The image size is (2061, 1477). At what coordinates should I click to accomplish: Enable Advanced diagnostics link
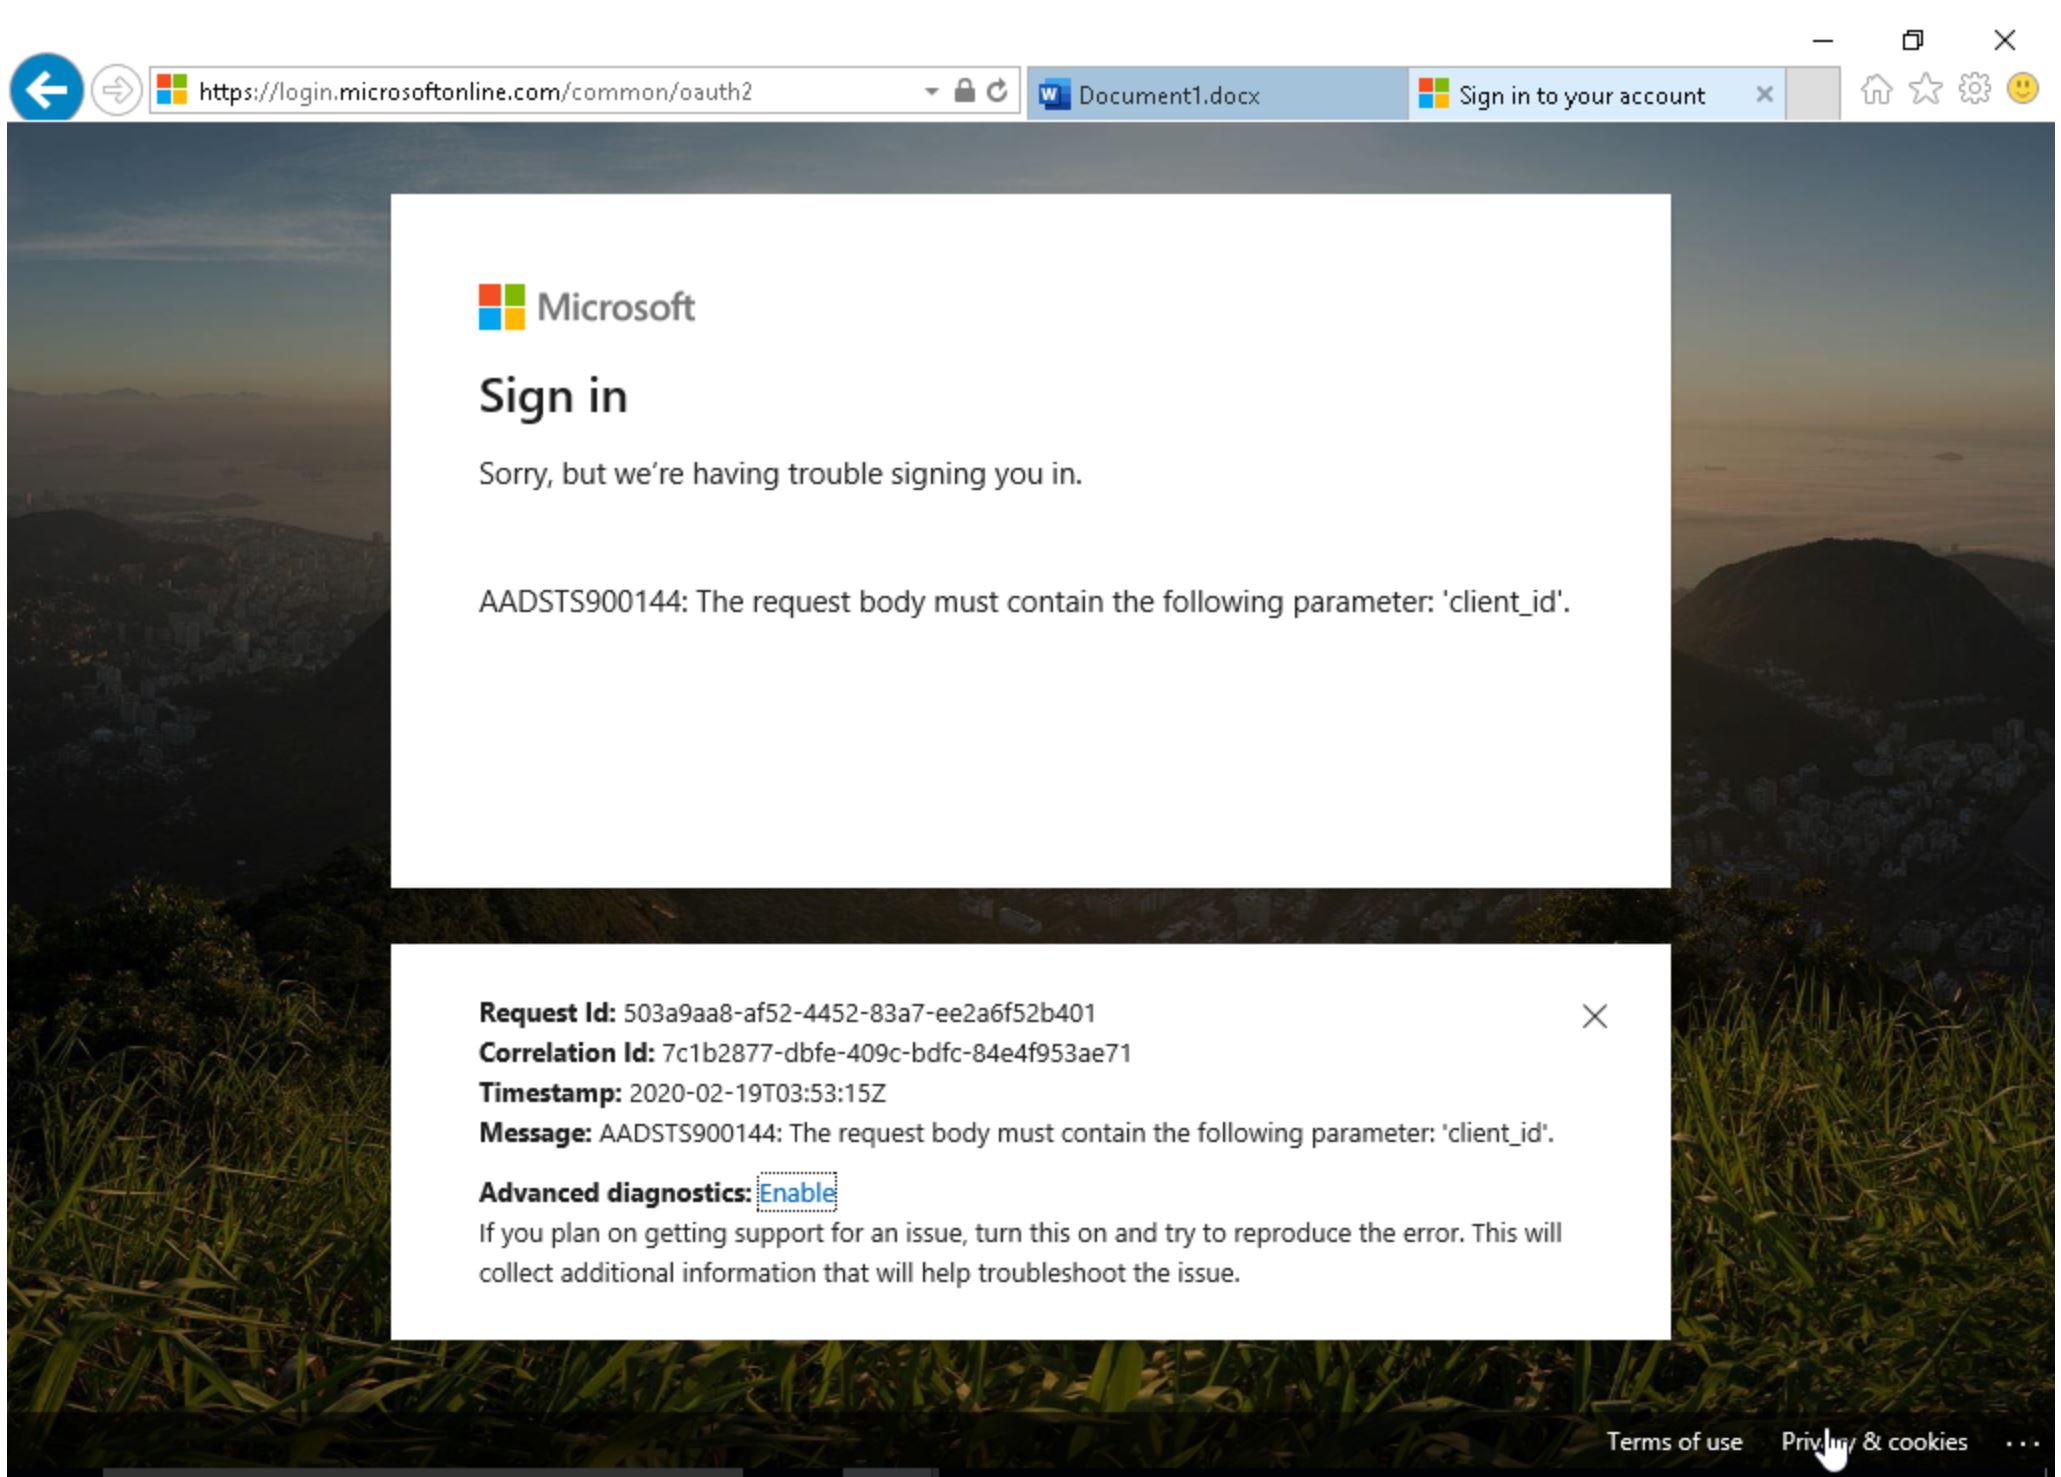797,1192
